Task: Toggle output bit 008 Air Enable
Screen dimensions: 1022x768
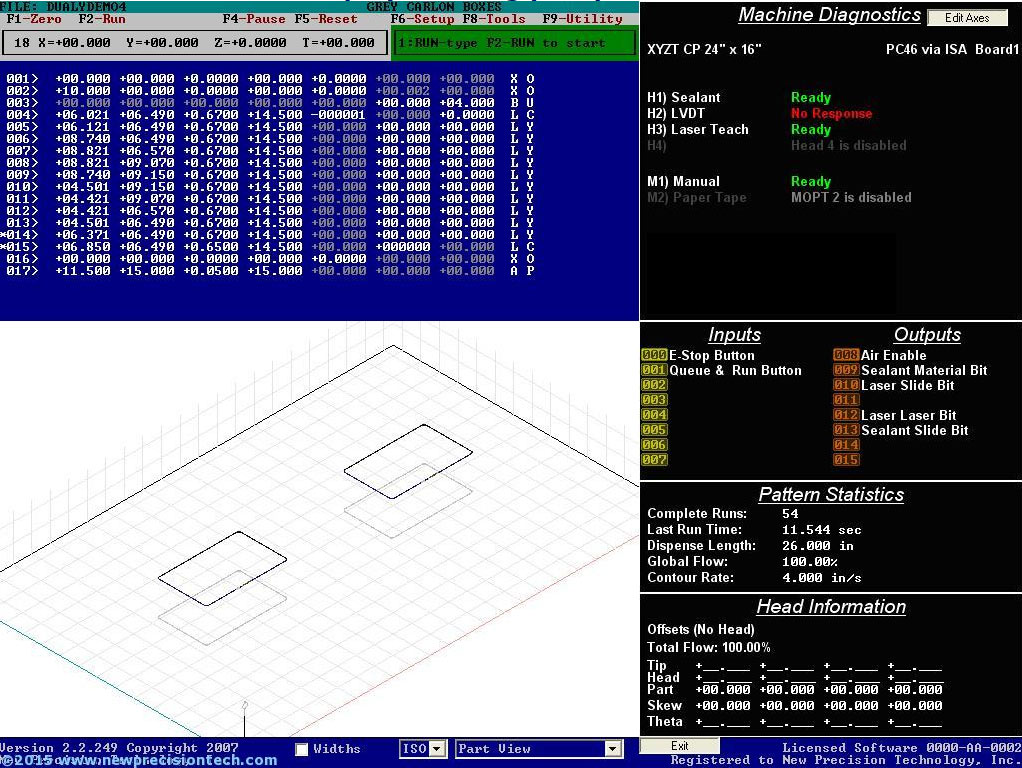Action: click(846, 355)
